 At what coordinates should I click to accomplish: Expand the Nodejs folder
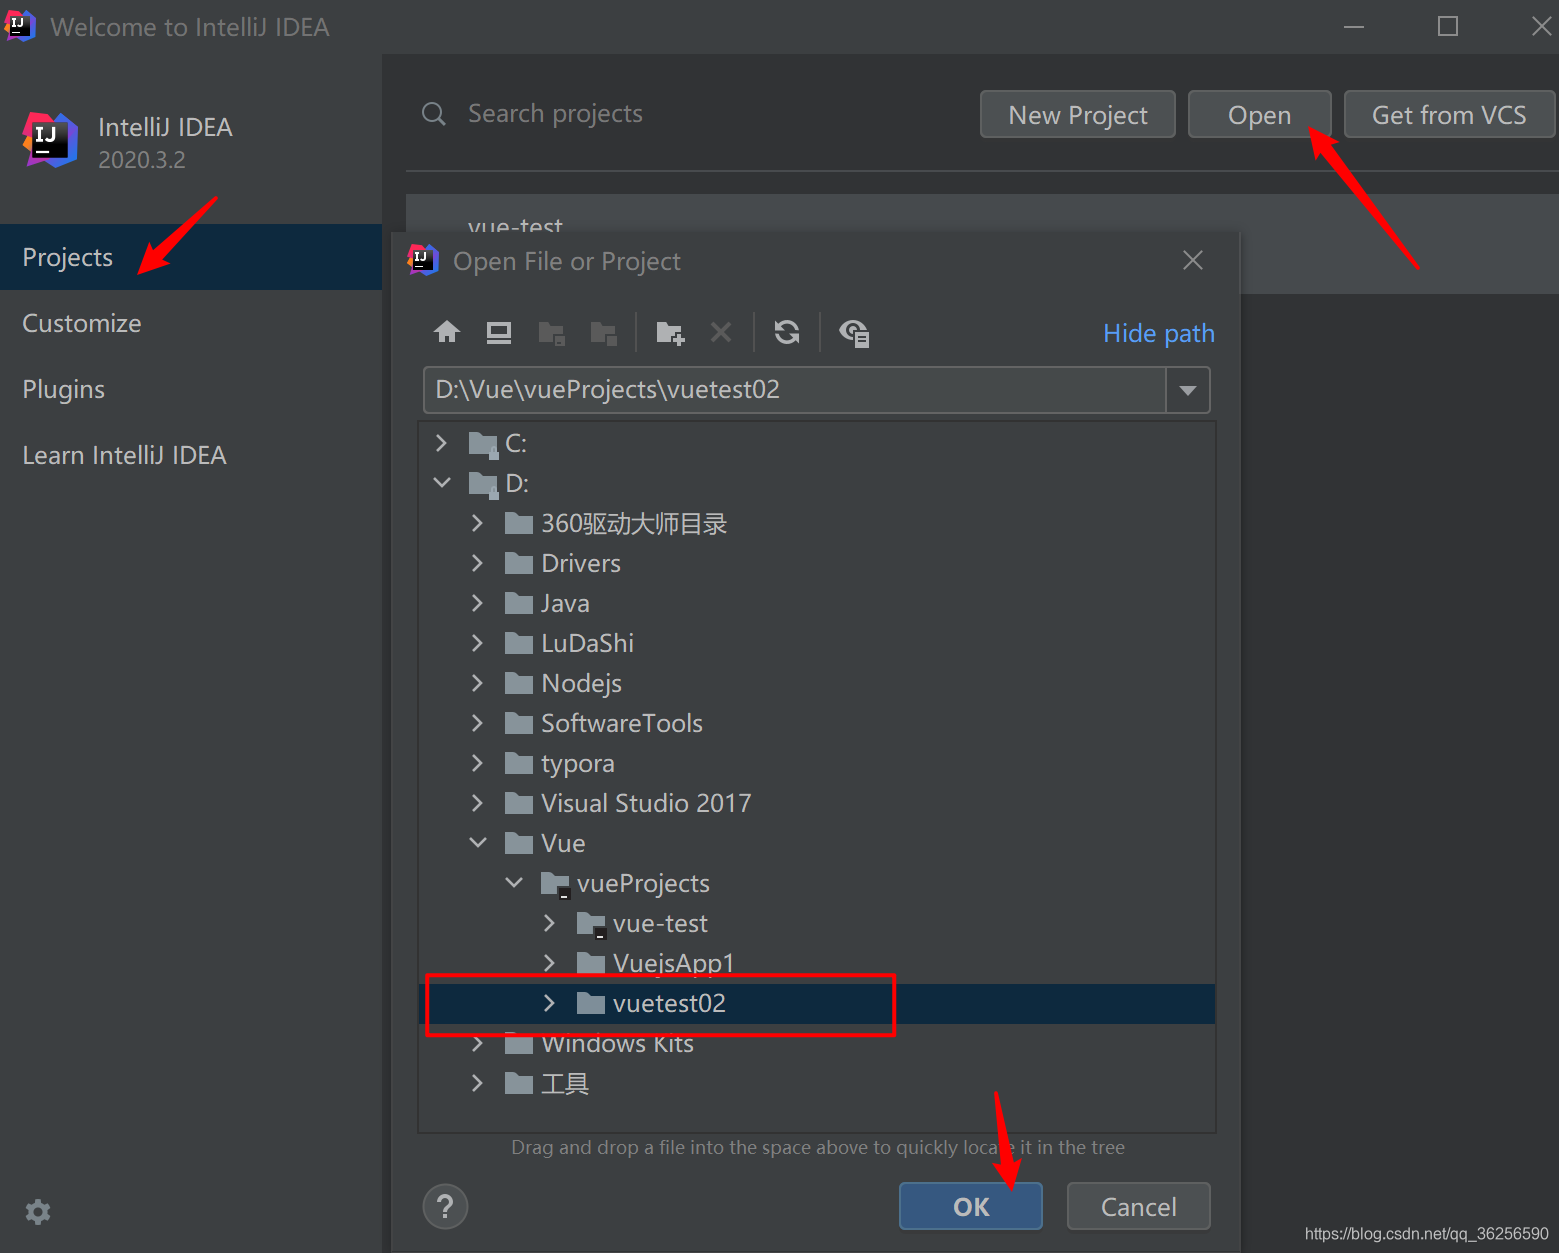point(477,683)
